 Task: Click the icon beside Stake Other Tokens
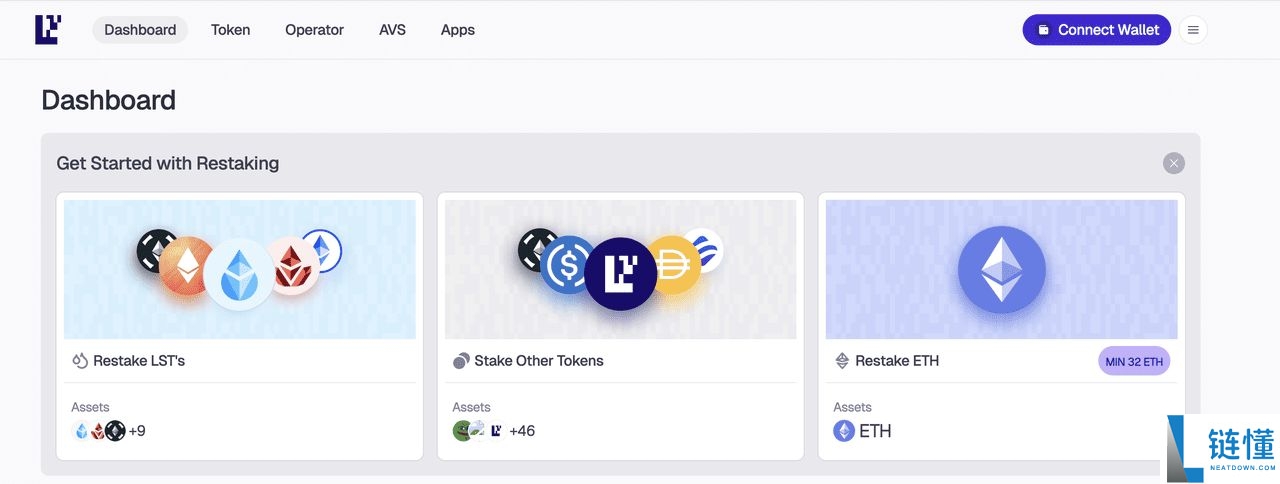[x=461, y=361]
